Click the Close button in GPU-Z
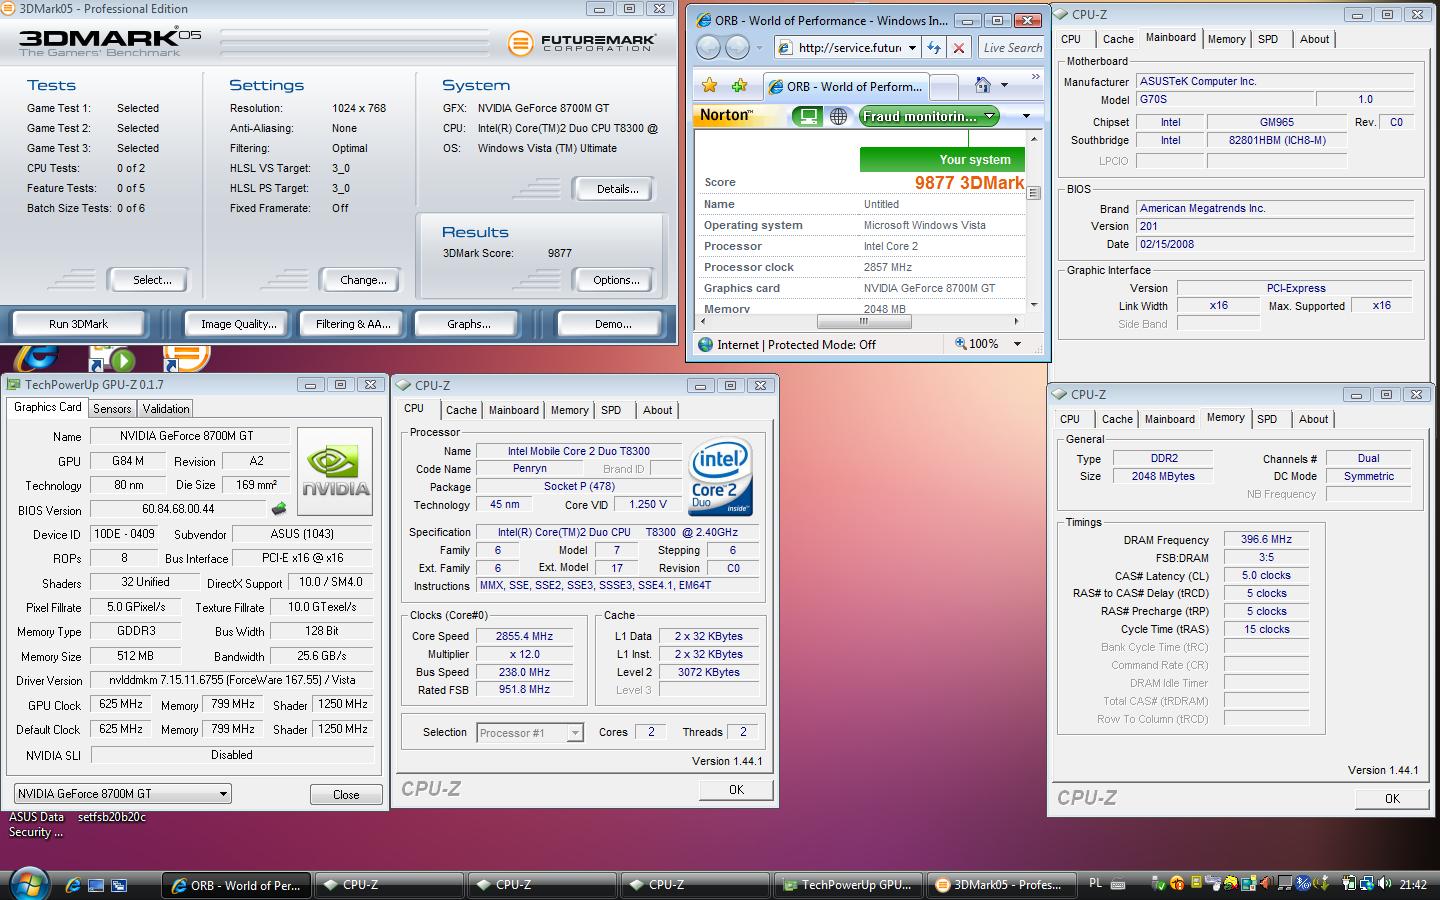This screenshot has height=900, width=1440. (x=346, y=794)
